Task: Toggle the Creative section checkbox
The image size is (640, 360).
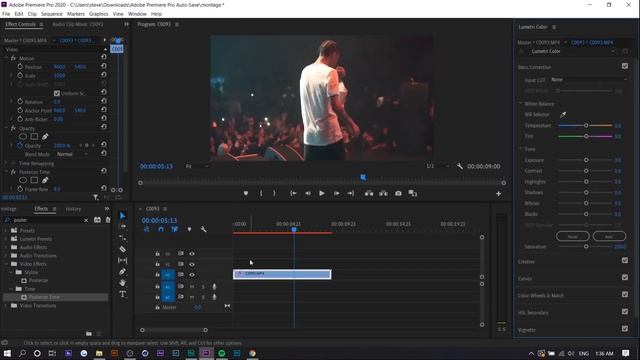Action: coord(625,260)
